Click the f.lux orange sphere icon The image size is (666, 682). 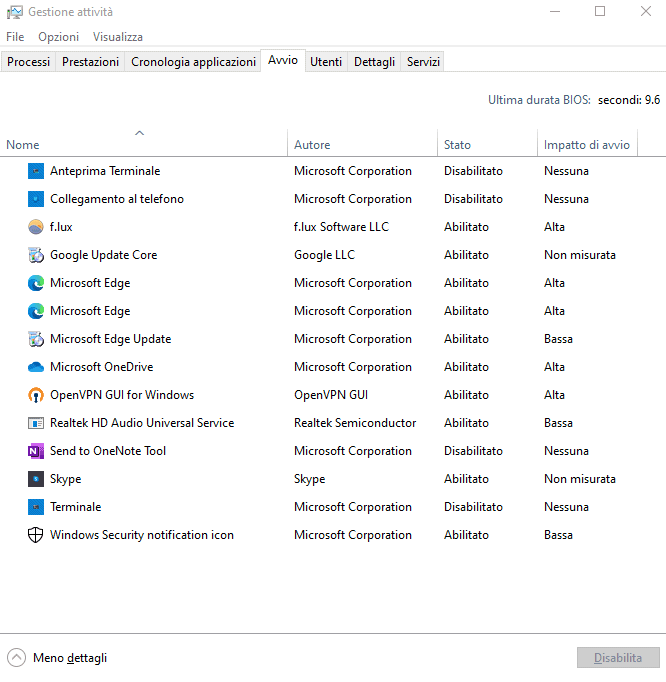click(x=36, y=227)
